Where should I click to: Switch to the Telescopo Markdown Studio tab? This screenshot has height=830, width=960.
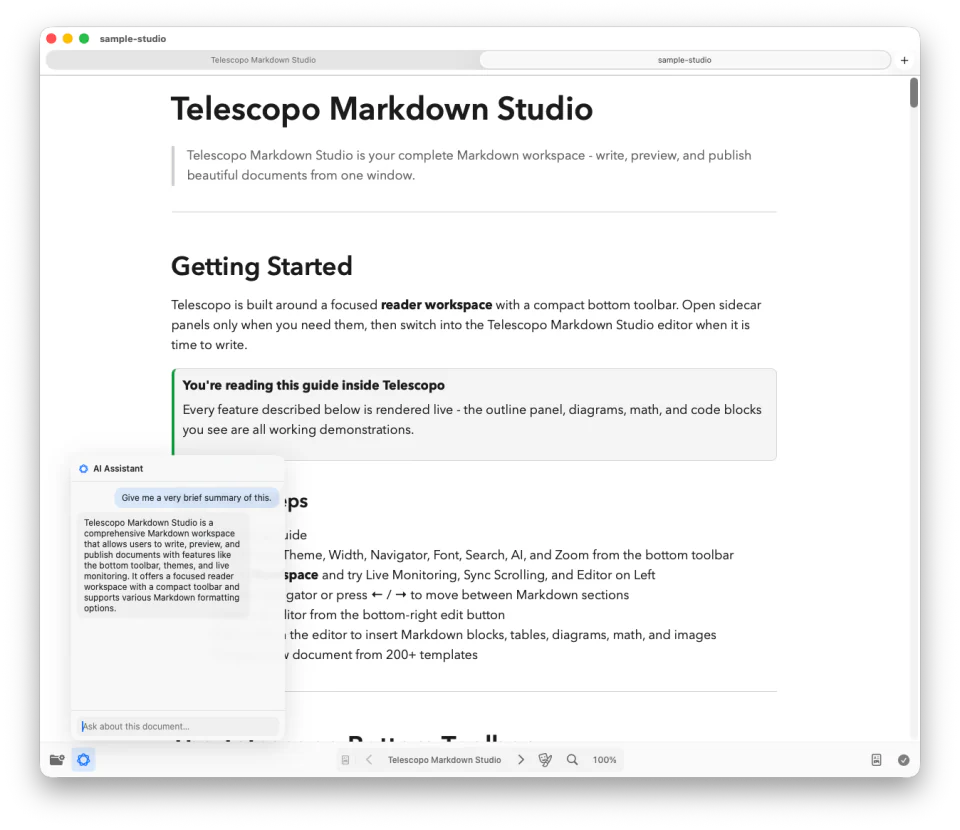coord(263,60)
